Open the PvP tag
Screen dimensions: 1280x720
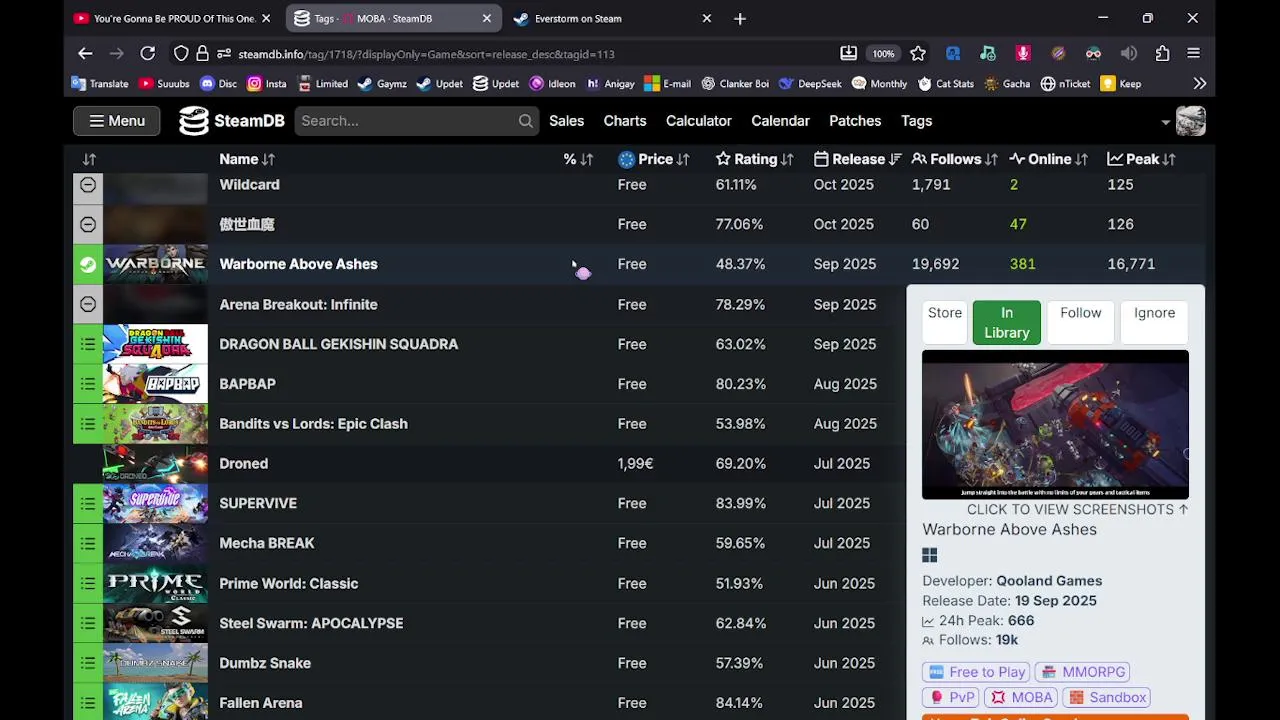coord(952,697)
